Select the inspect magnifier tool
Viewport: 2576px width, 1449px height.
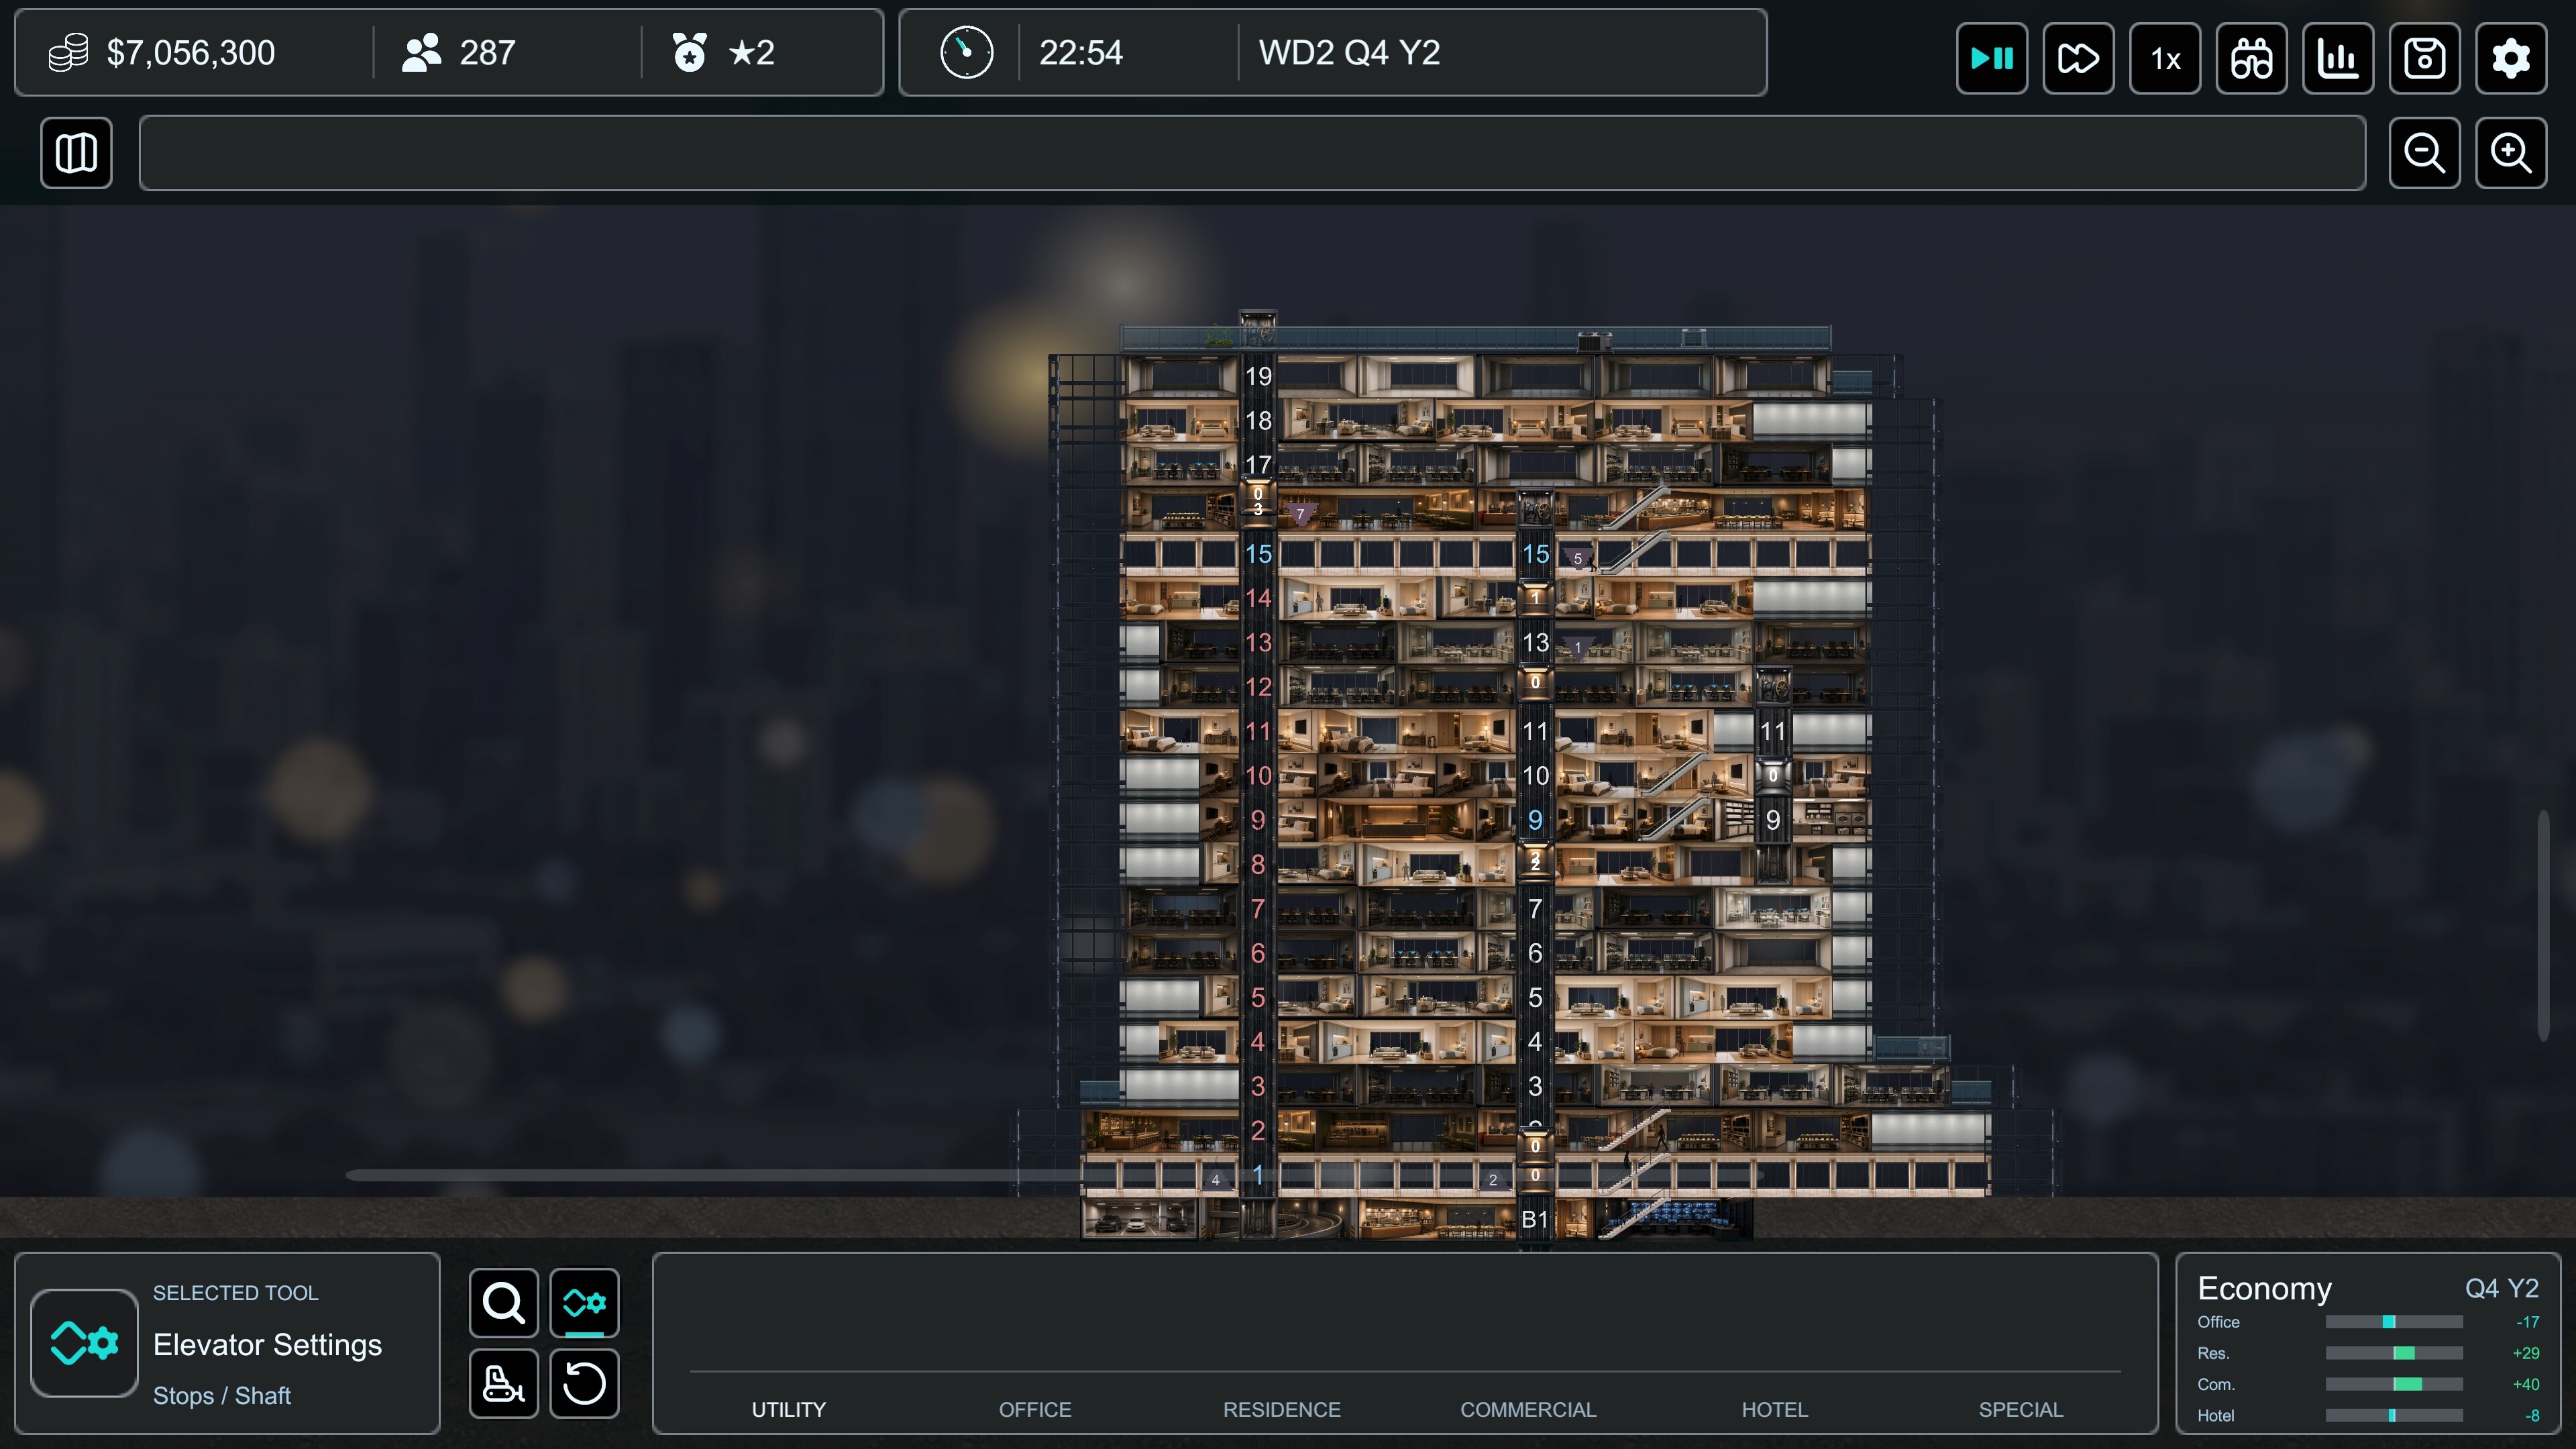[x=503, y=1302]
